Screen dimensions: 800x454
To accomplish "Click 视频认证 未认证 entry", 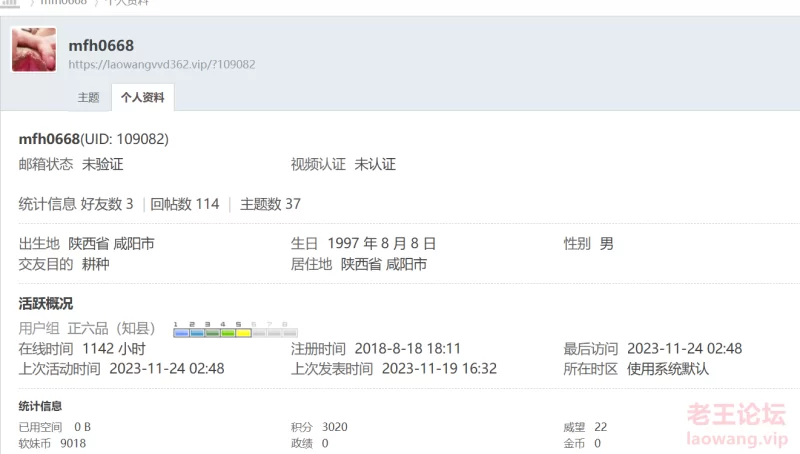I will point(343,164).
